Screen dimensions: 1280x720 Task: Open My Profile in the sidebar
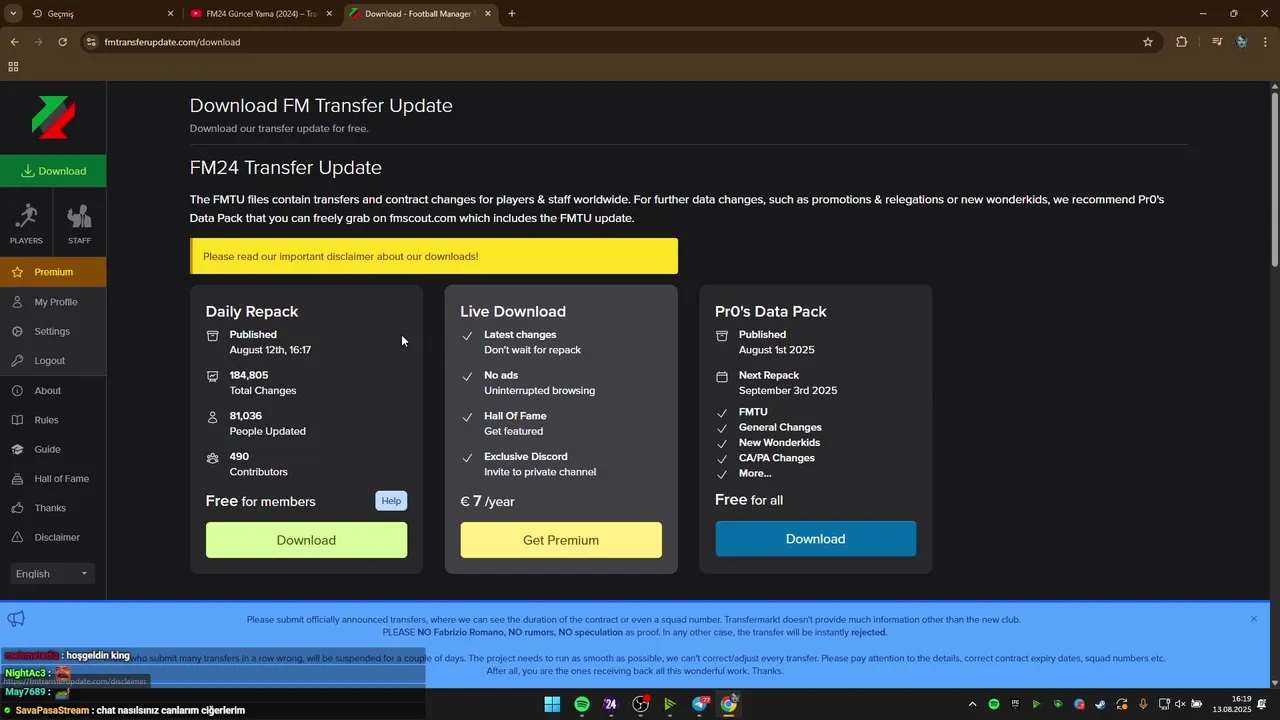53,302
